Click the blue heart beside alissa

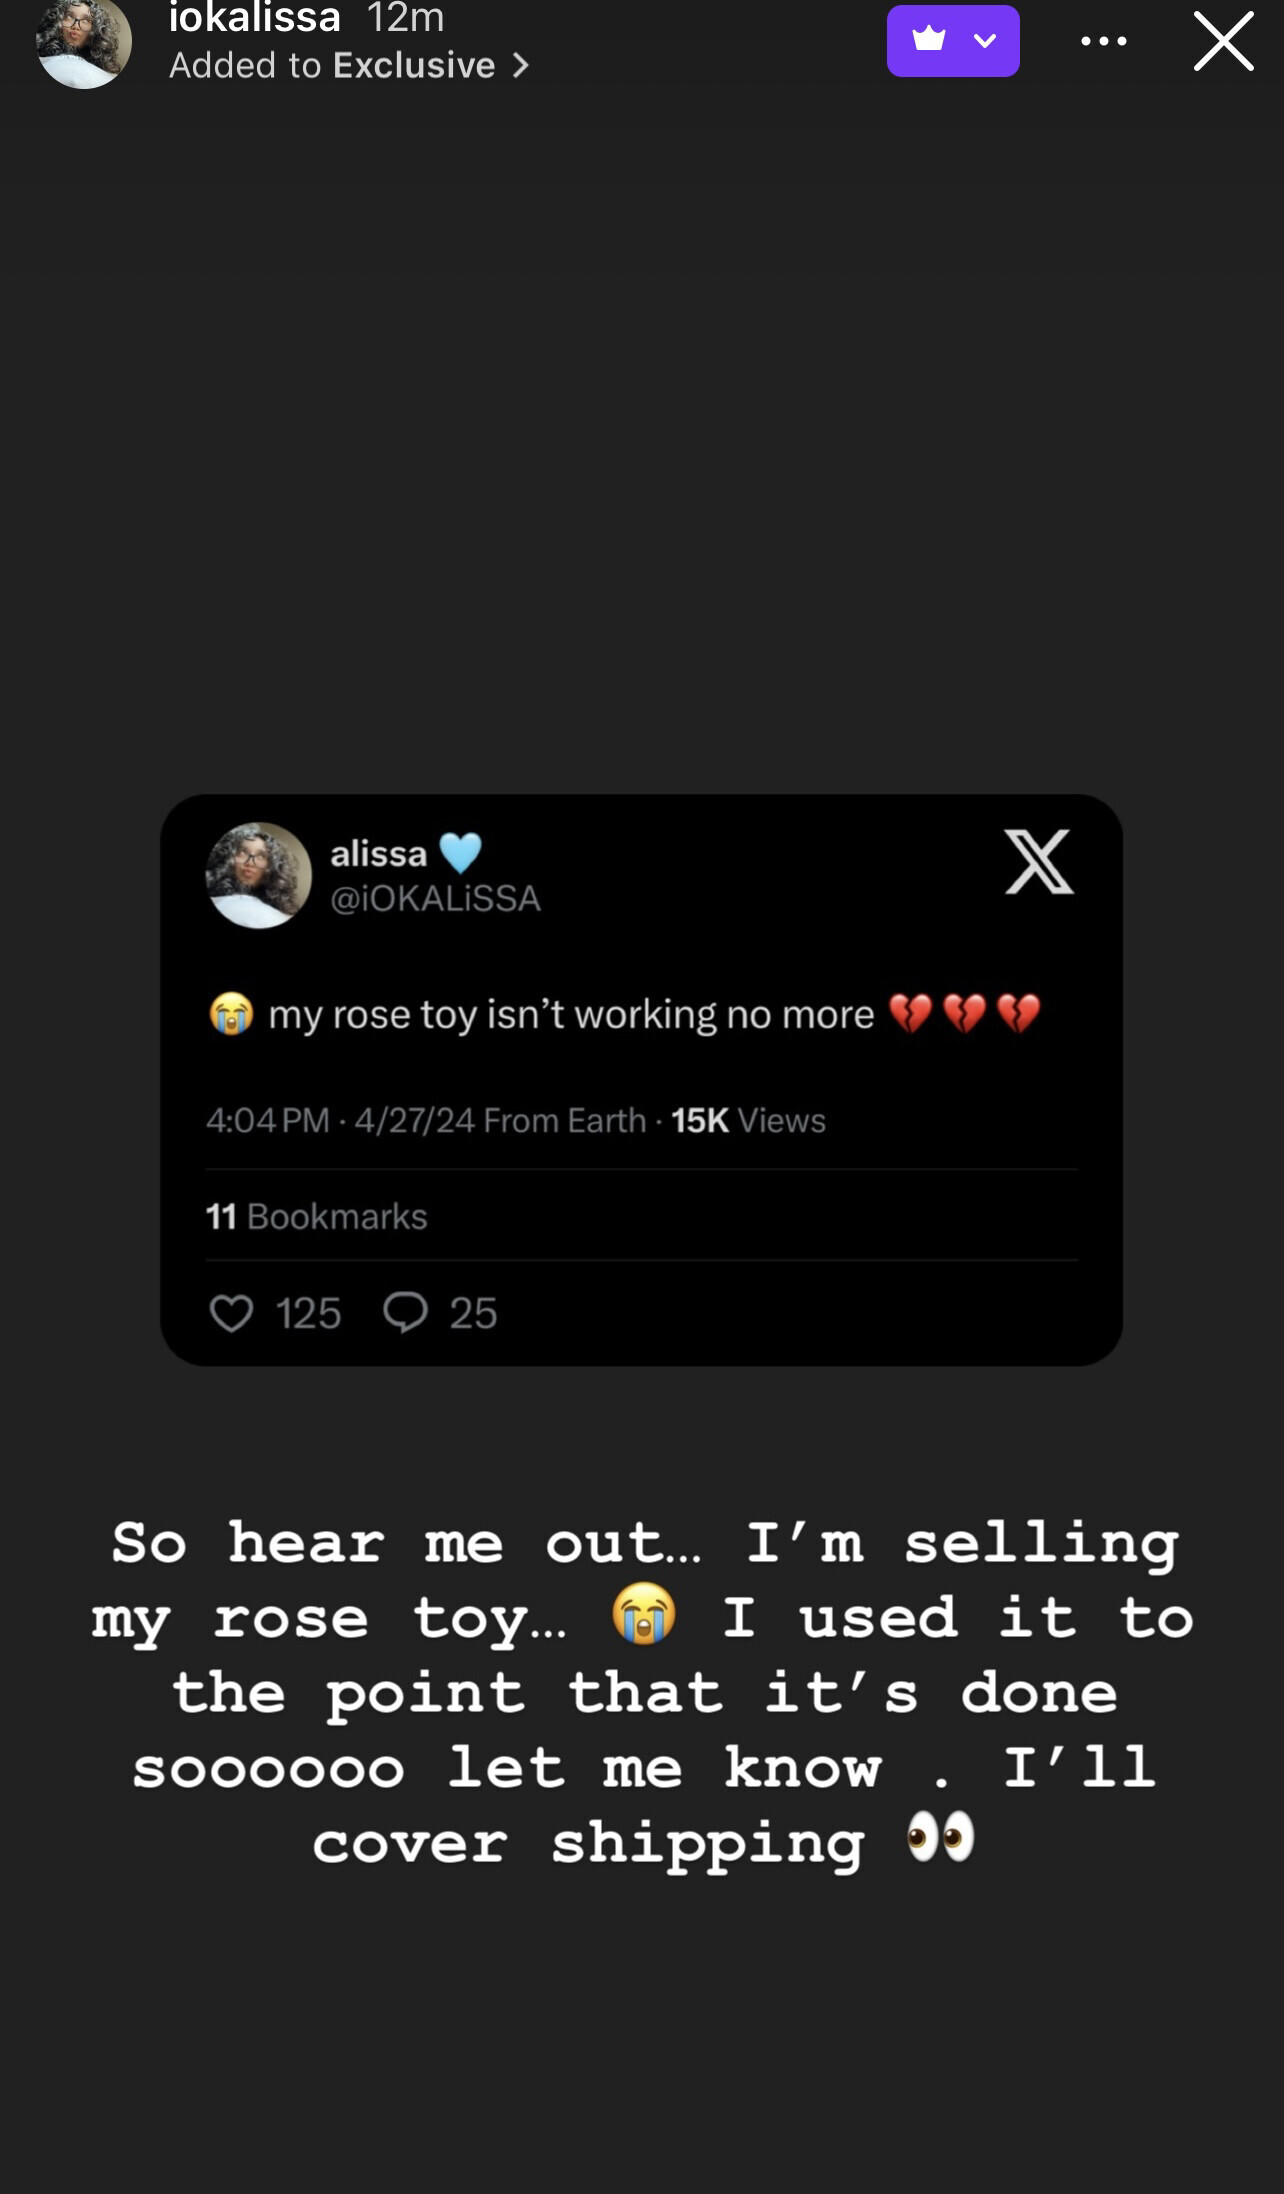click(x=460, y=853)
